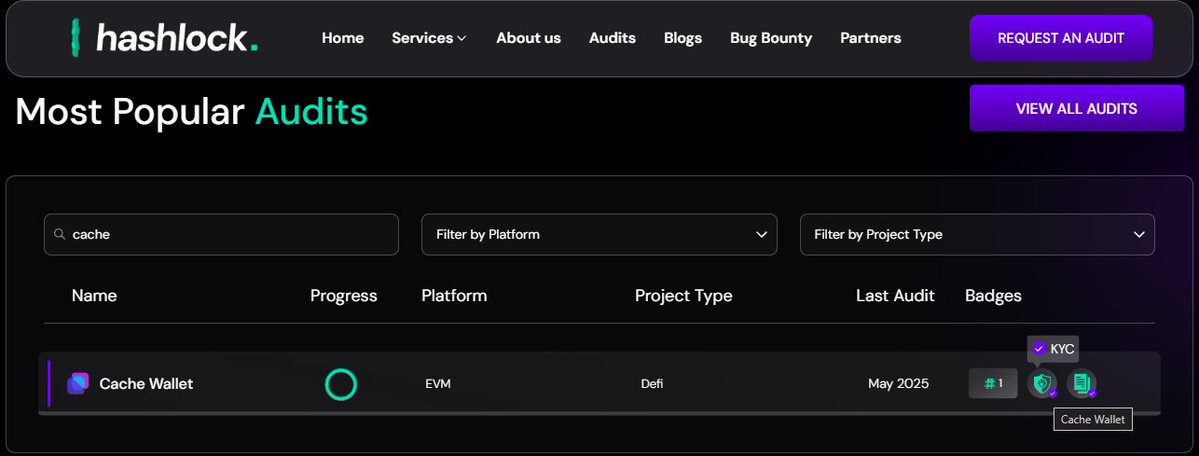This screenshot has width=1199, height=456.
Task: Click the Cache Wallet logo icon
Action: [x=78, y=383]
